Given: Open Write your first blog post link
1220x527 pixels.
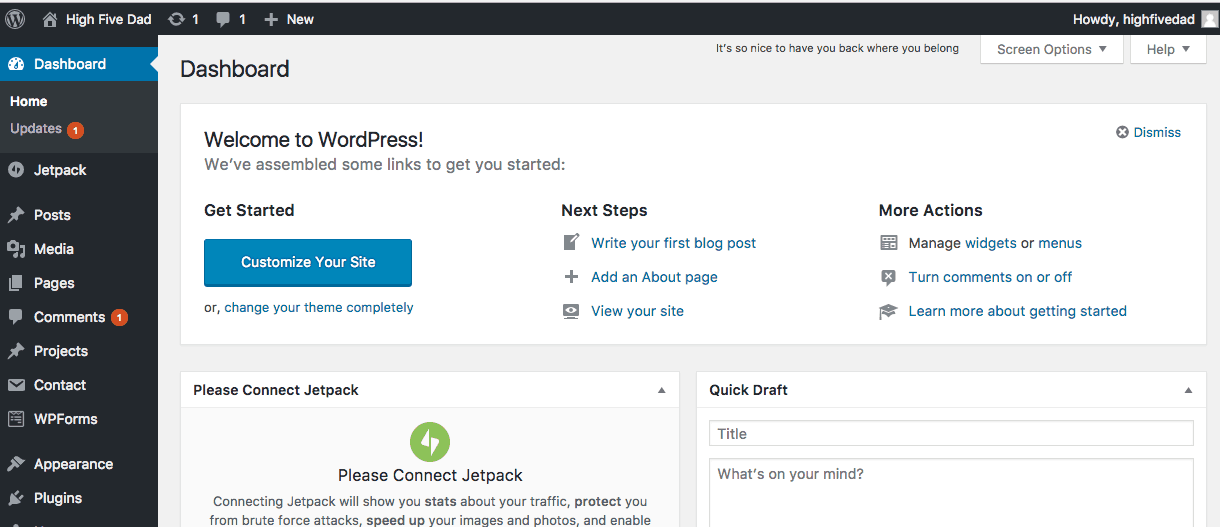Looking at the screenshot, I should click(x=673, y=243).
